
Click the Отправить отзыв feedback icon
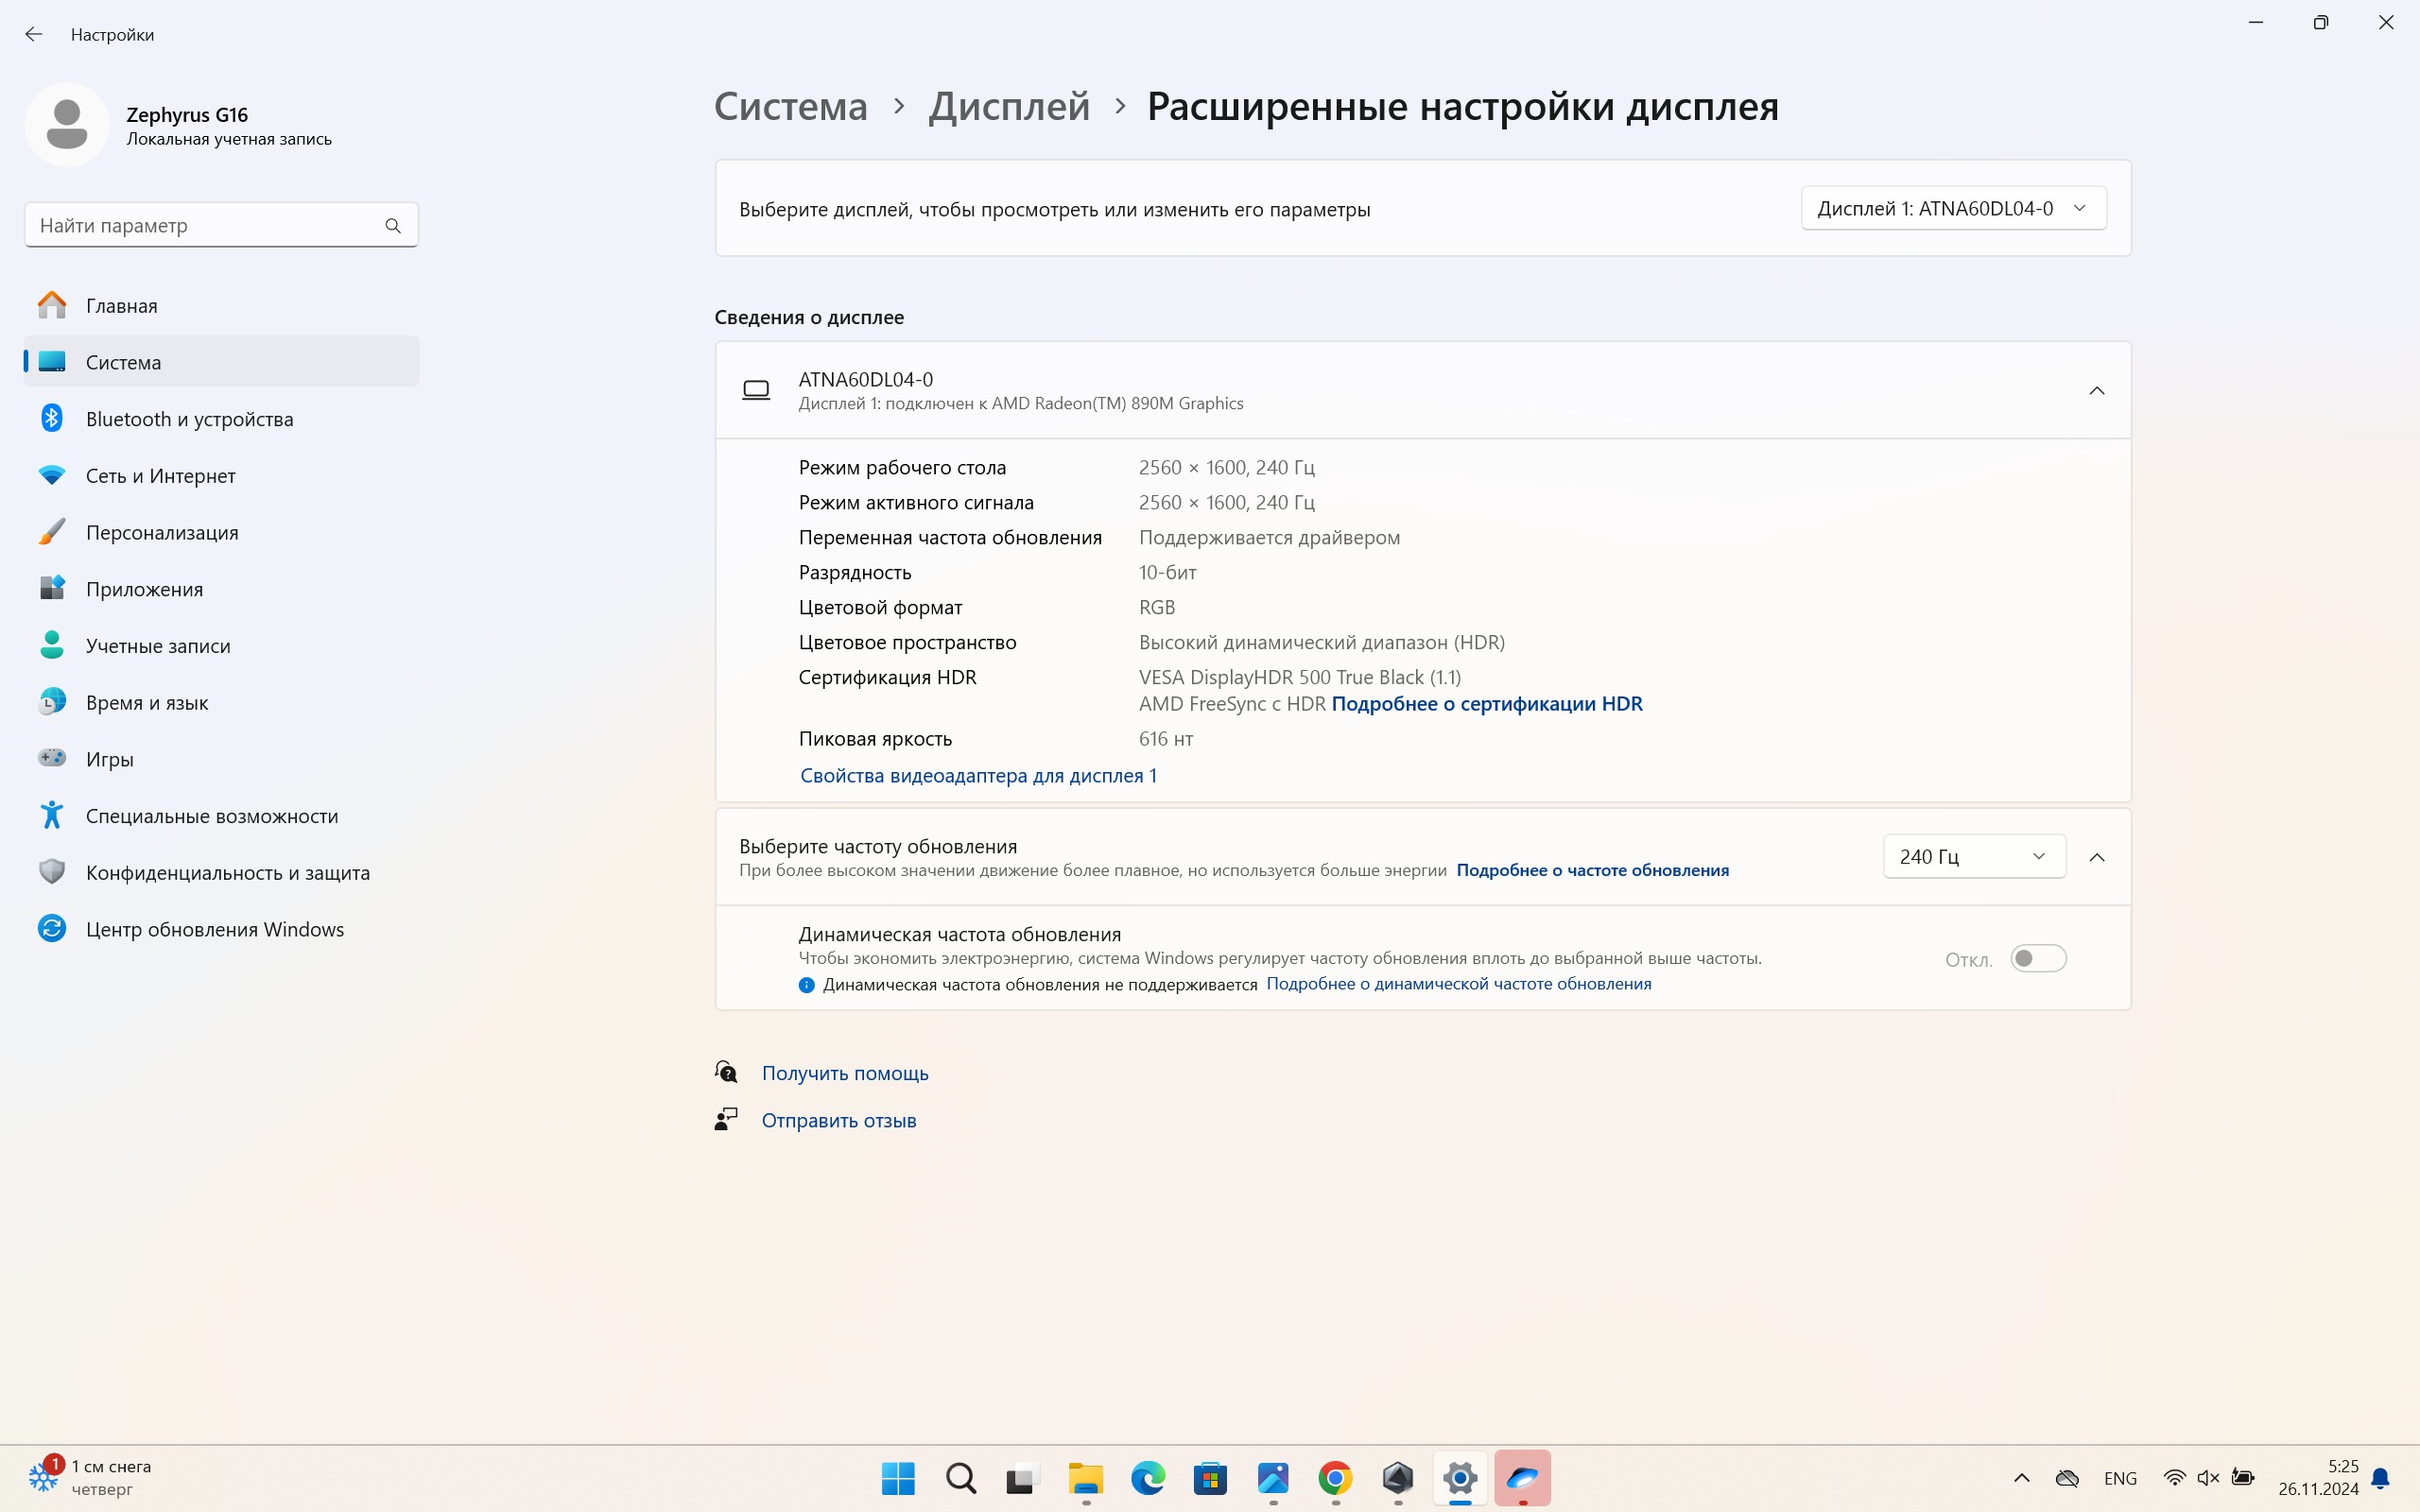coord(726,1119)
